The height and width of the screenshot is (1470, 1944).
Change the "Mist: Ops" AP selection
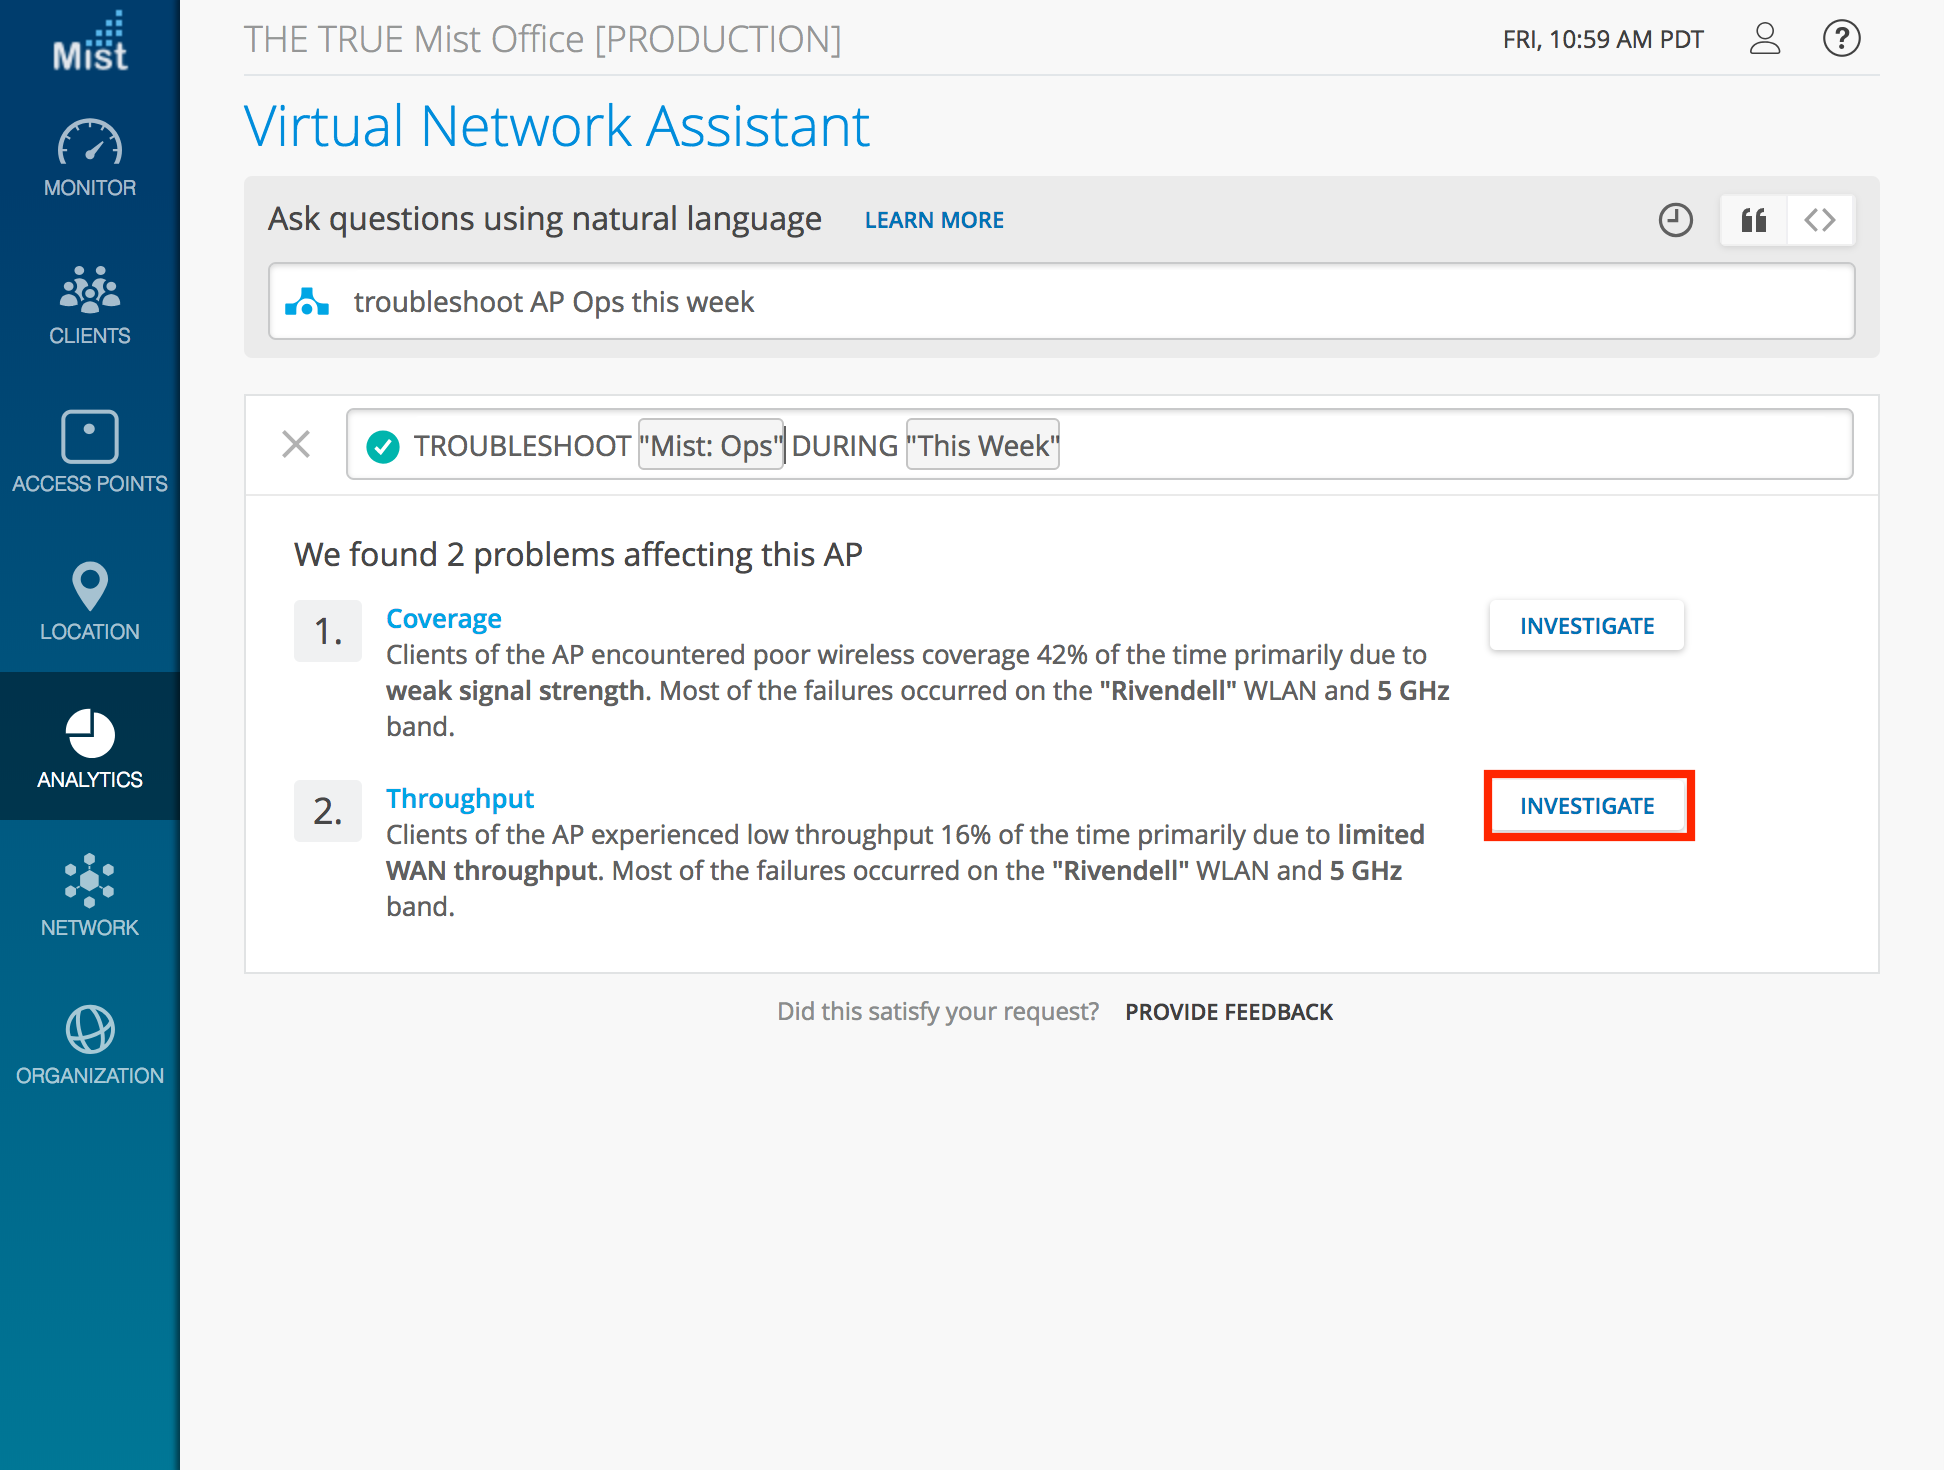(x=711, y=445)
